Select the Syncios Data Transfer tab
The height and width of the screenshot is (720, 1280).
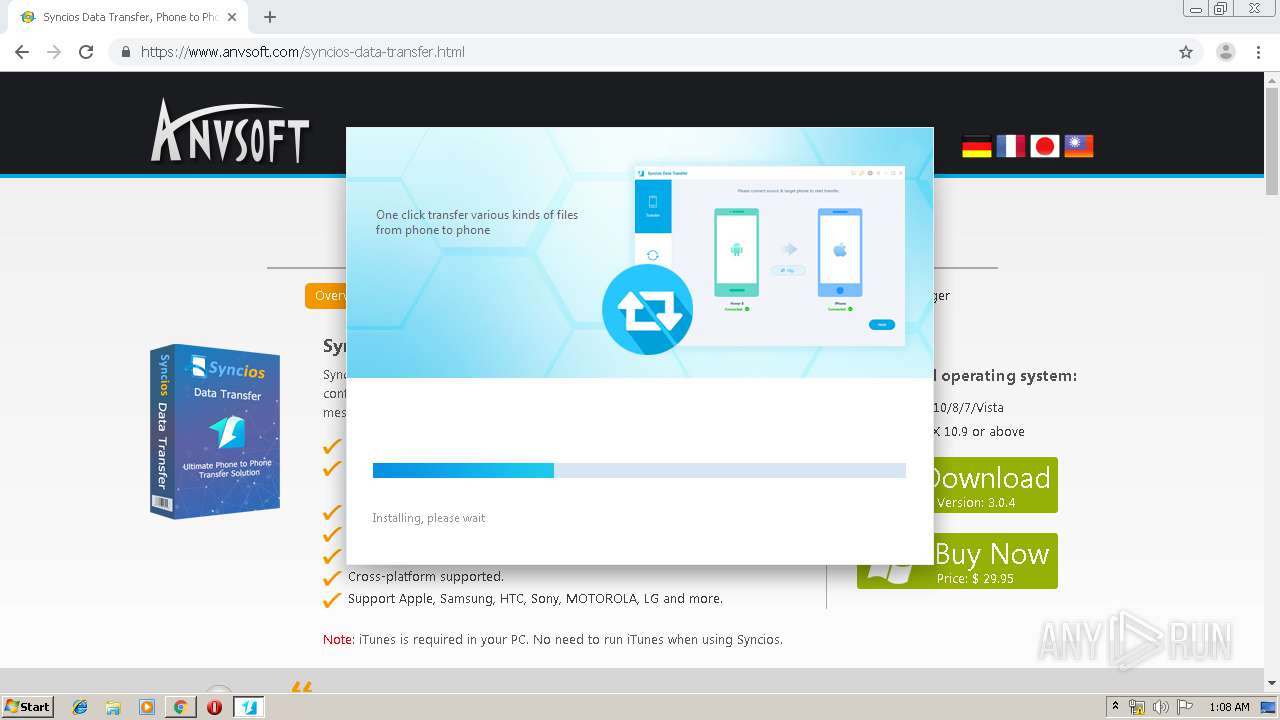(x=128, y=17)
